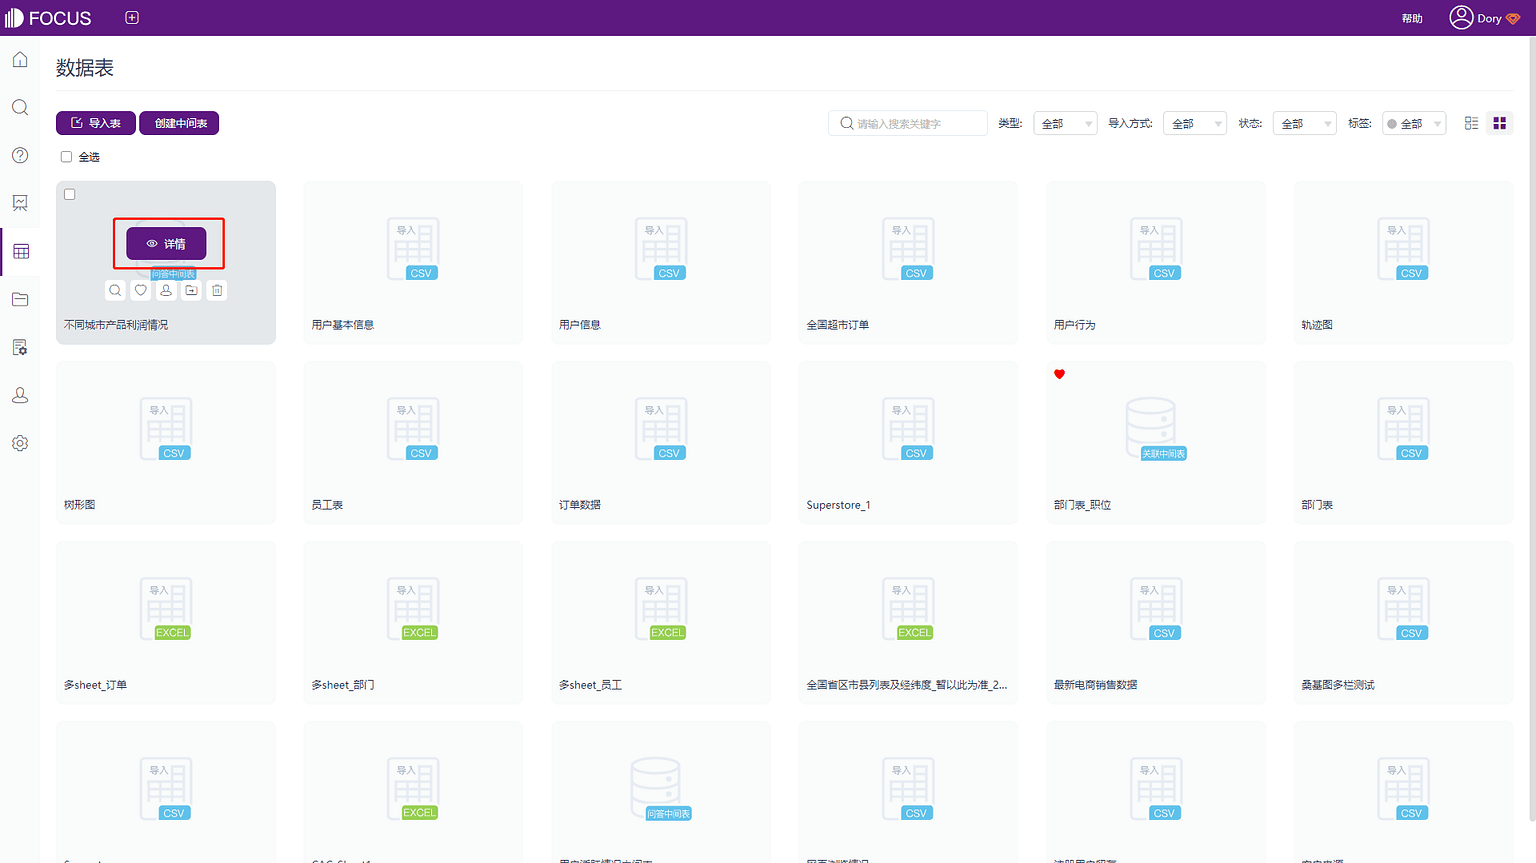Open the 轨迹图 table card
Screen dimensions: 1536x863
pos(1403,262)
